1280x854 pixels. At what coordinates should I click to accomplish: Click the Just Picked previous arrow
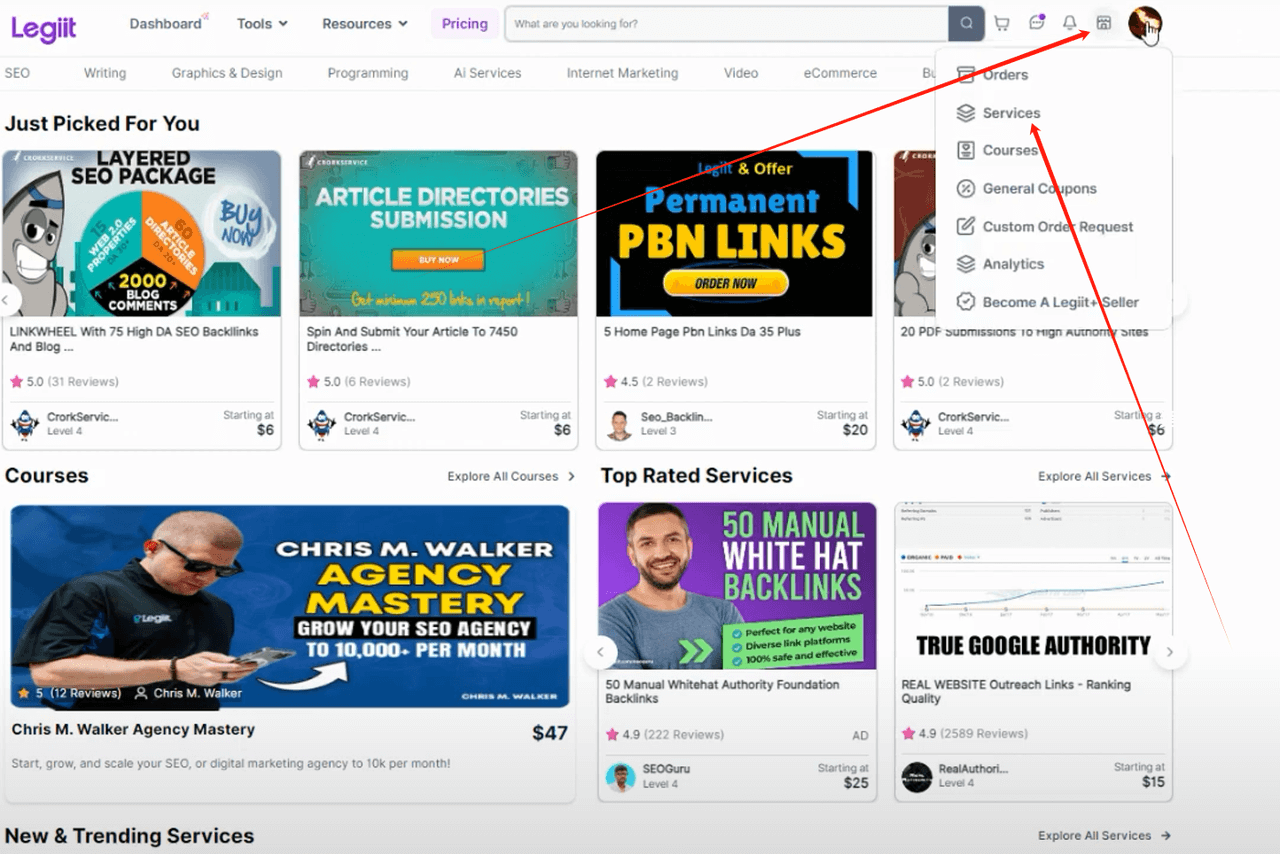(x=7, y=299)
